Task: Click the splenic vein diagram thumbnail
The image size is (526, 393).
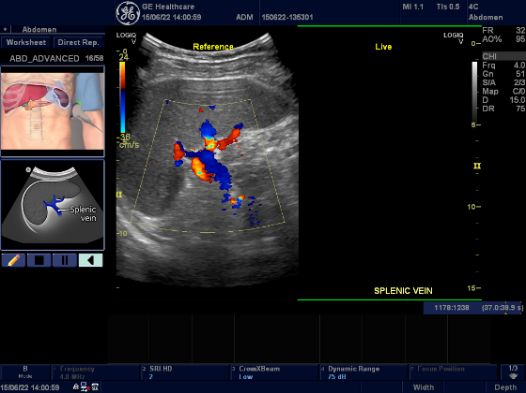Action: click(53, 205)
